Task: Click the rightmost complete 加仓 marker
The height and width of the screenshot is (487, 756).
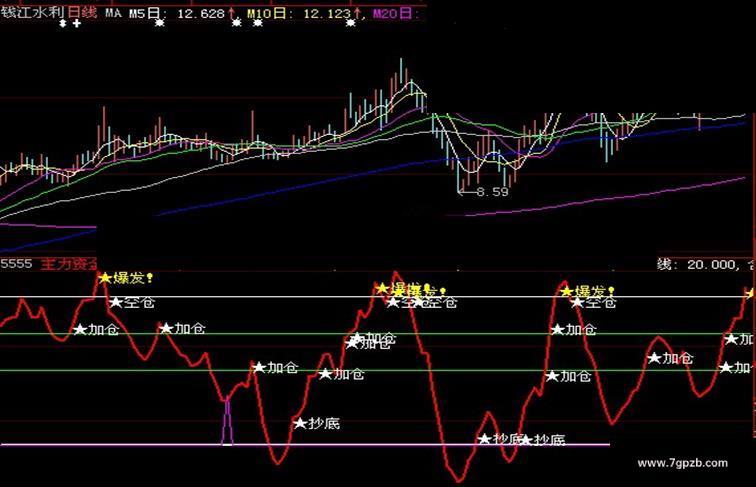Action: pos(671,358)
